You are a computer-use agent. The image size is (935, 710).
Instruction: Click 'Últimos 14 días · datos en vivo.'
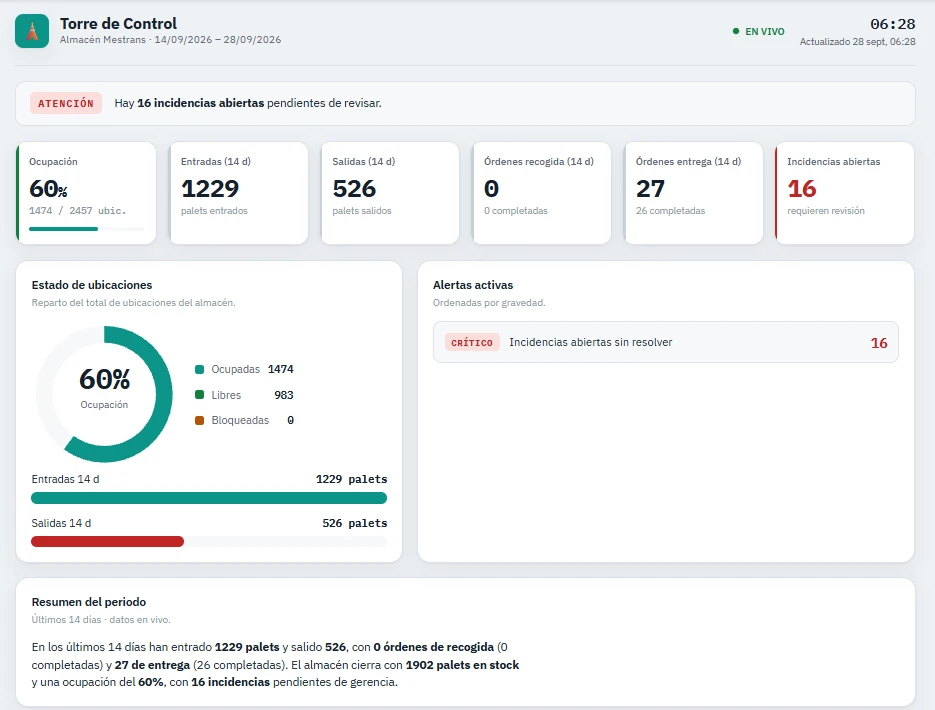(x=101, y=620)
